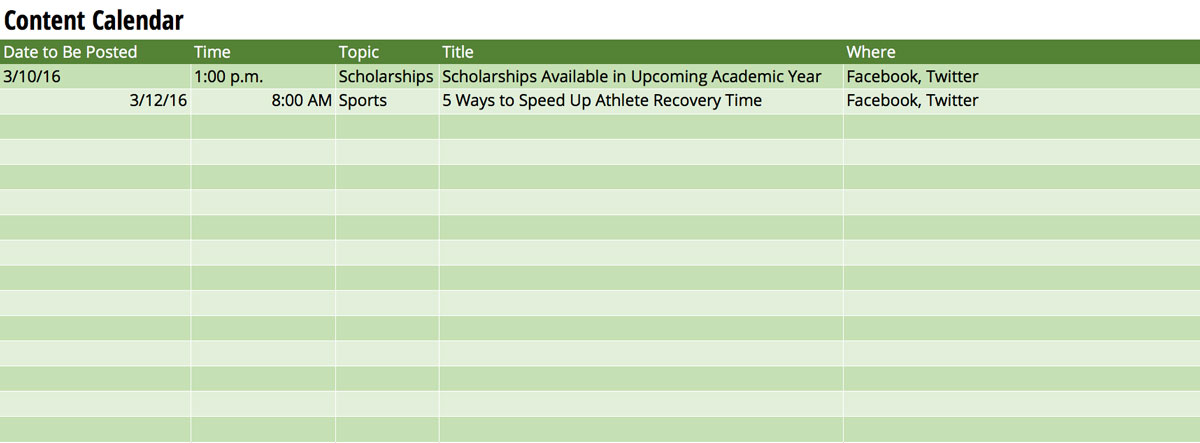Click Facebook, Twitter cell in Scholarships row
Screen dimensions: 1200x443
912,76
